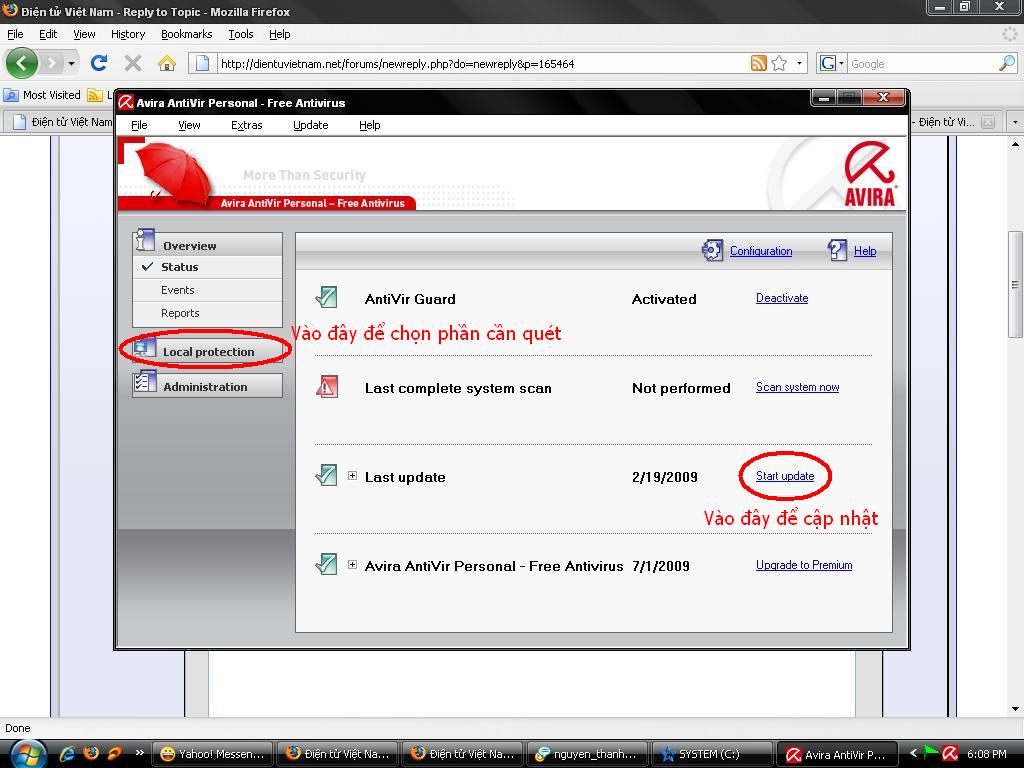The height and width of the screenshot is (768, 1024).
Task: Open the Avira Extras menu
Action: point(246,125)
